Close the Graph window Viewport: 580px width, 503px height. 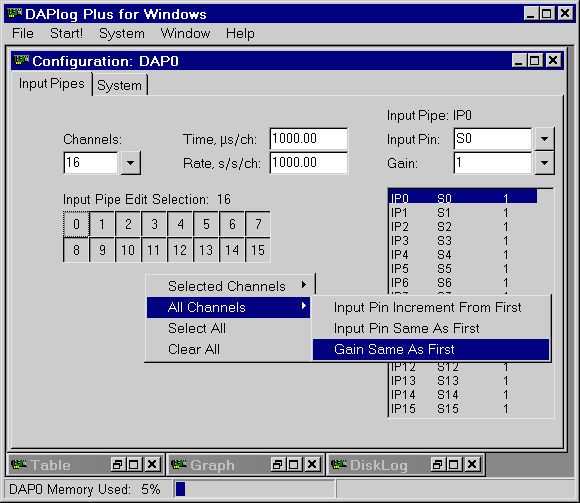click(312, 464)
